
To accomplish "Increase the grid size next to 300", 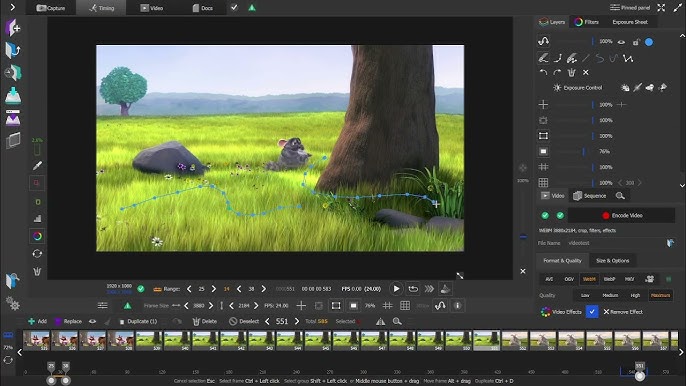I will (x=640, y=182).
